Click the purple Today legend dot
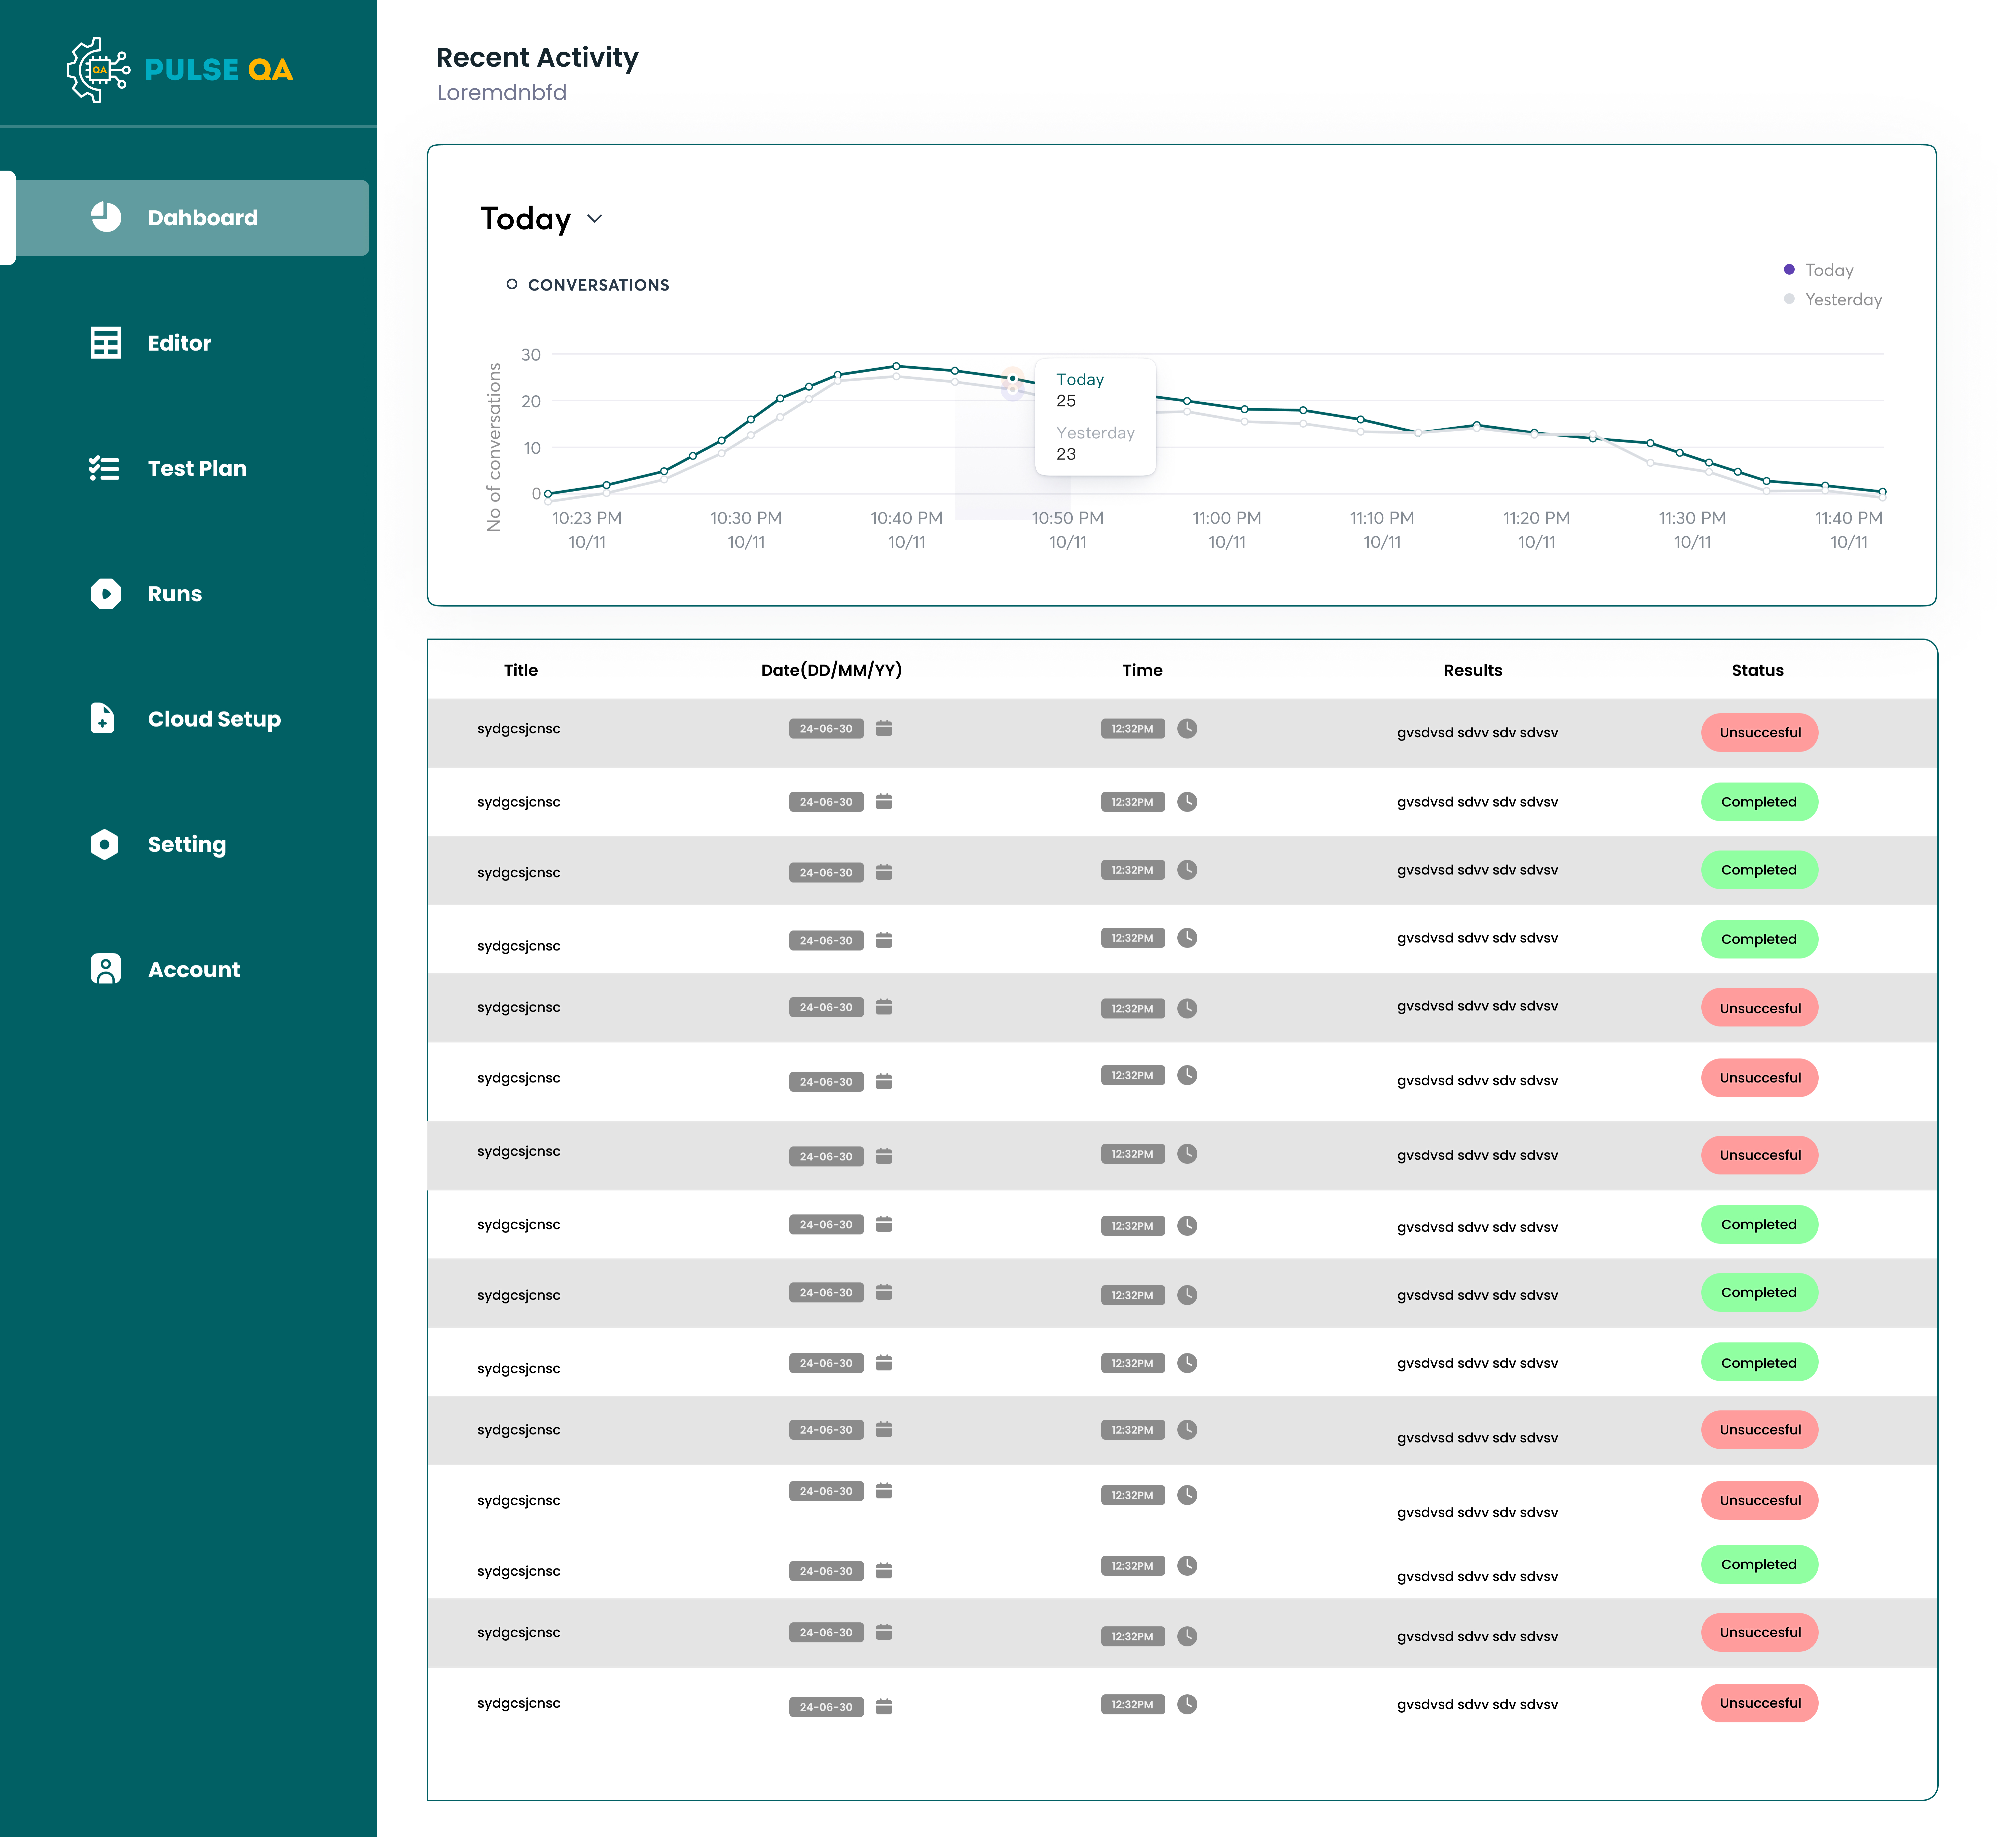Image resolution: width=2016 pixels, height=1837 pixels. point(1789,269)
